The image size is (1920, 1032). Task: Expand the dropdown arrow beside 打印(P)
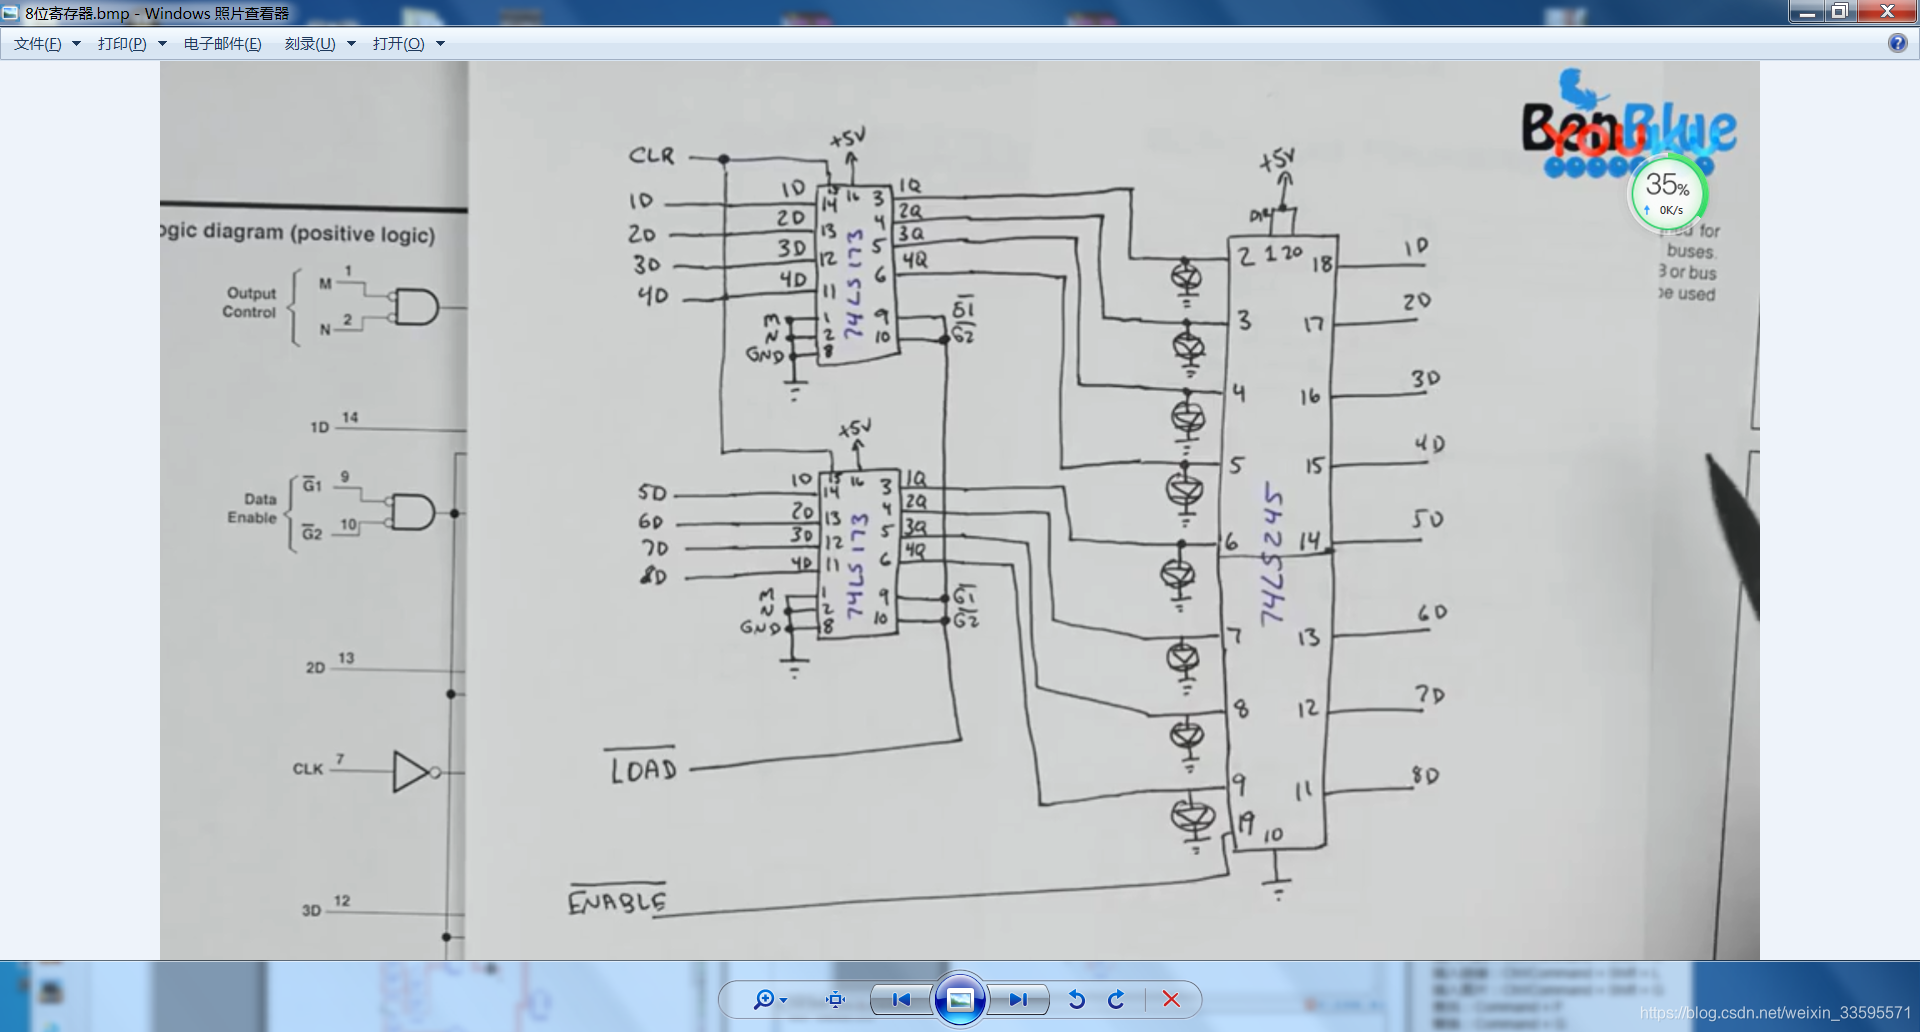162,44
